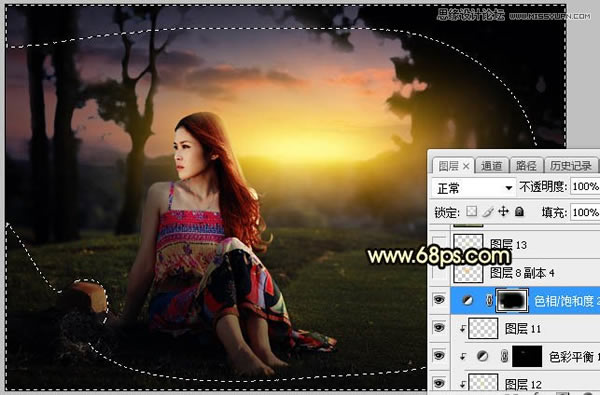600x395 pixels.
Task: Switch to the 路径 tab
Action: coord(526,166)
